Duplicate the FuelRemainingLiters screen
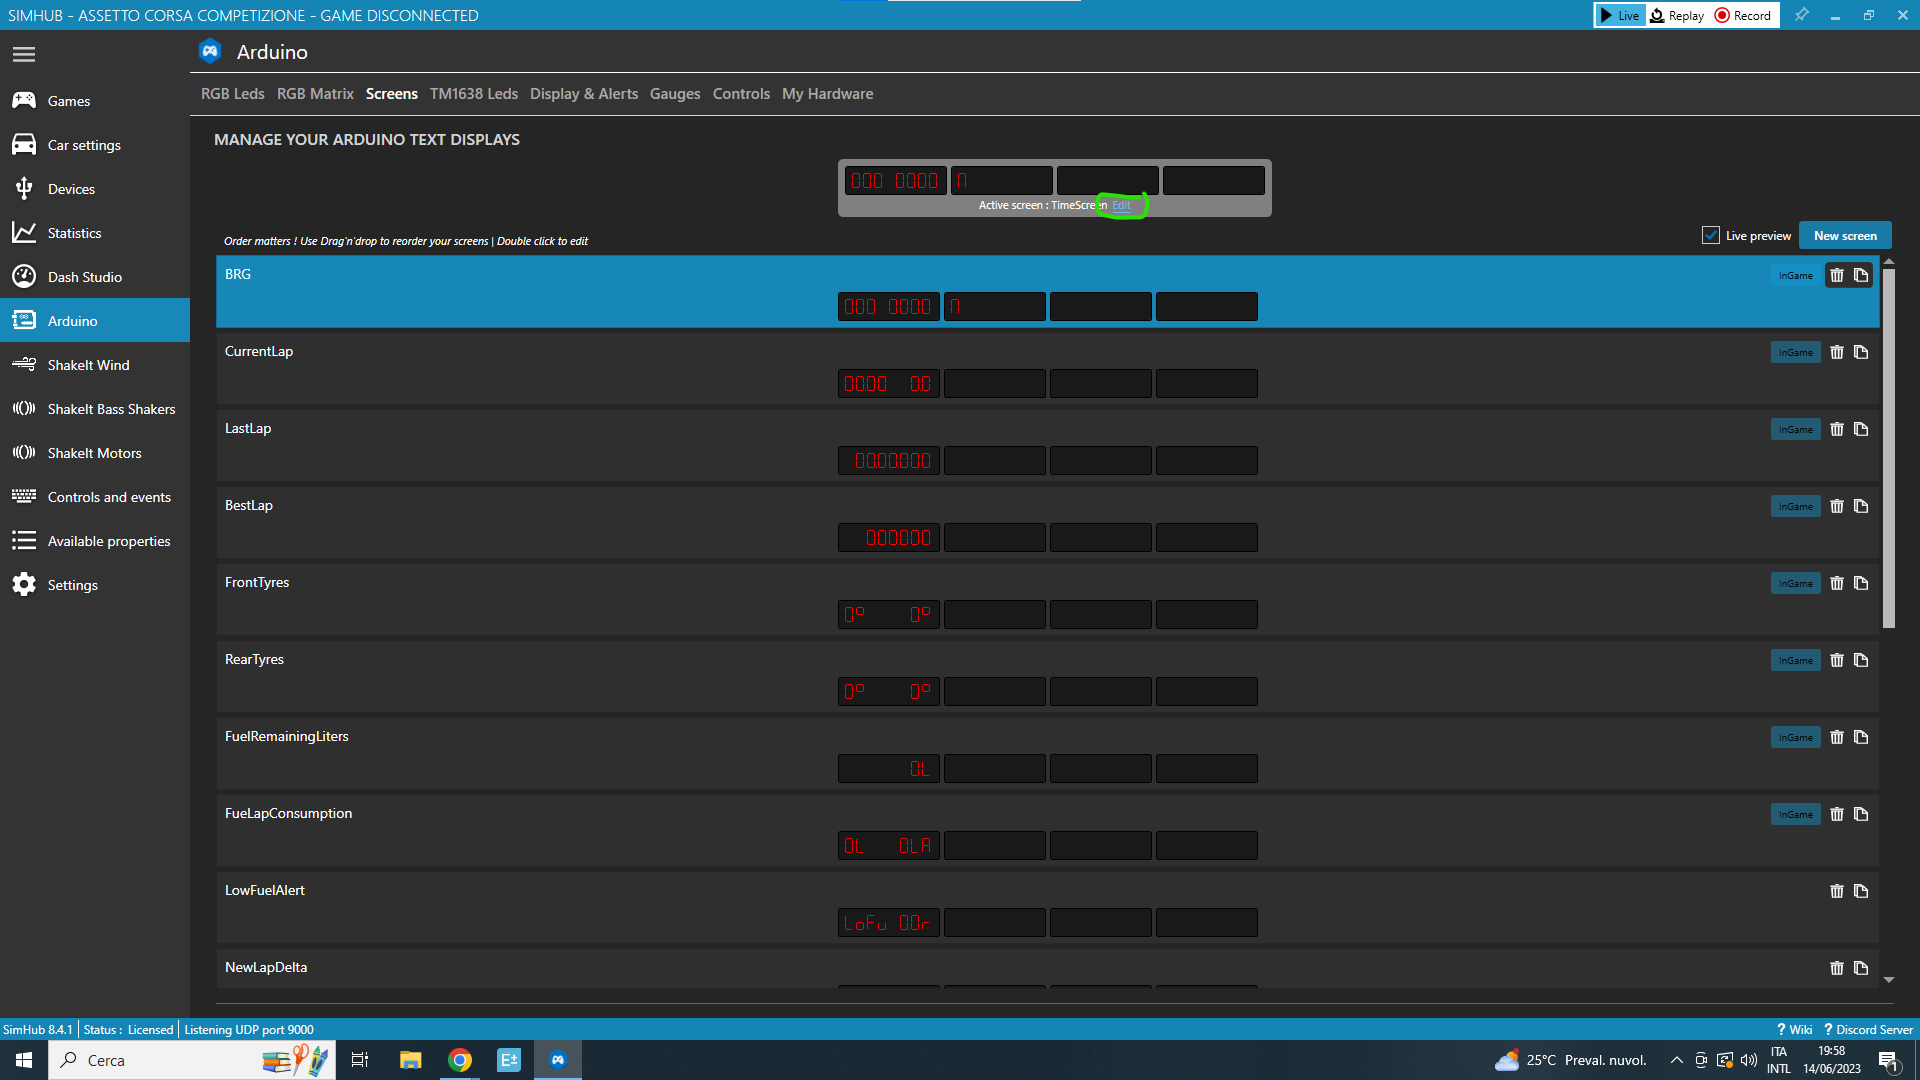This screenshot has height=1080, width=1920. (x=1861, y=737)
